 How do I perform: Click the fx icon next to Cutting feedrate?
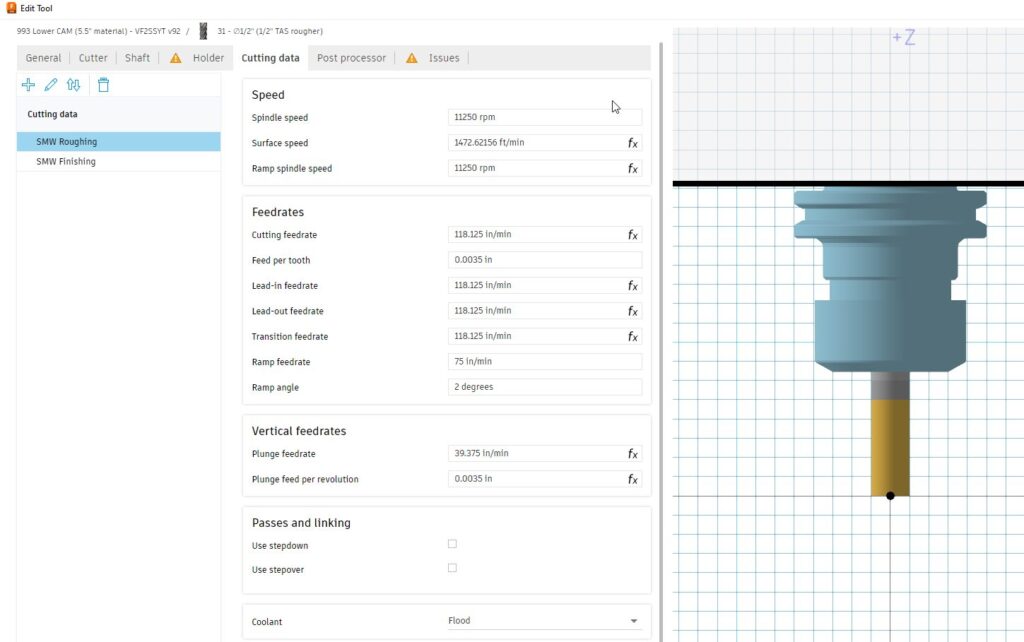632,235
